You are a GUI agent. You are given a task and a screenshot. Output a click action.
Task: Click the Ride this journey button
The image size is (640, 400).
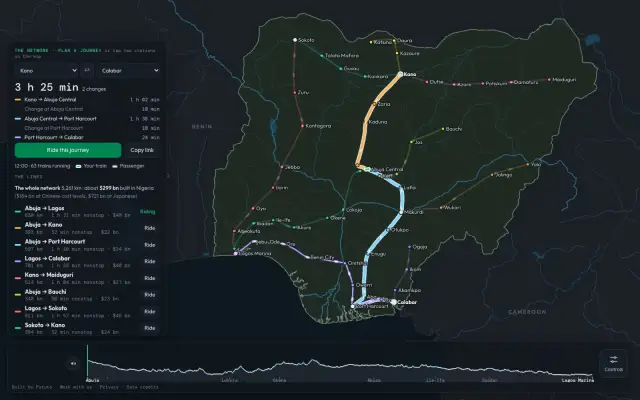pos(68,150)
